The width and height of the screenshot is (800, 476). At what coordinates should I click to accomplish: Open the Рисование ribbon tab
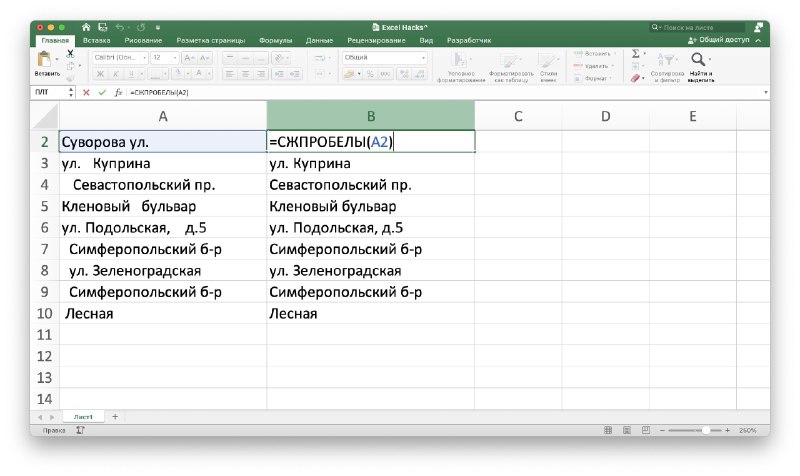pyautogui.click(x=143, y=40)
